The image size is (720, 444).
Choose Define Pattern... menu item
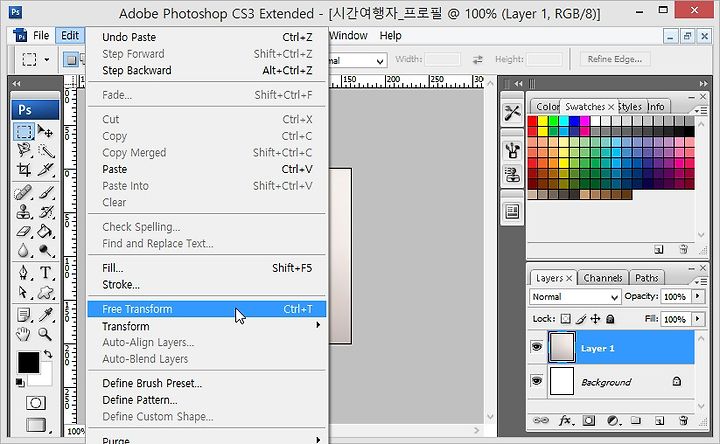[x=207, y=400]
